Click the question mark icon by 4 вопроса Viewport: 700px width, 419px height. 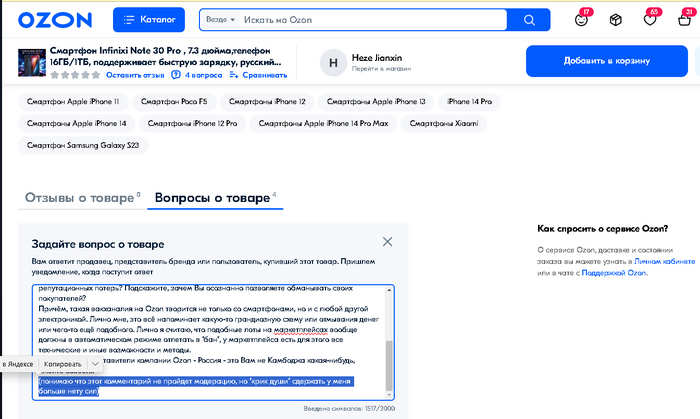click(176, 75)
